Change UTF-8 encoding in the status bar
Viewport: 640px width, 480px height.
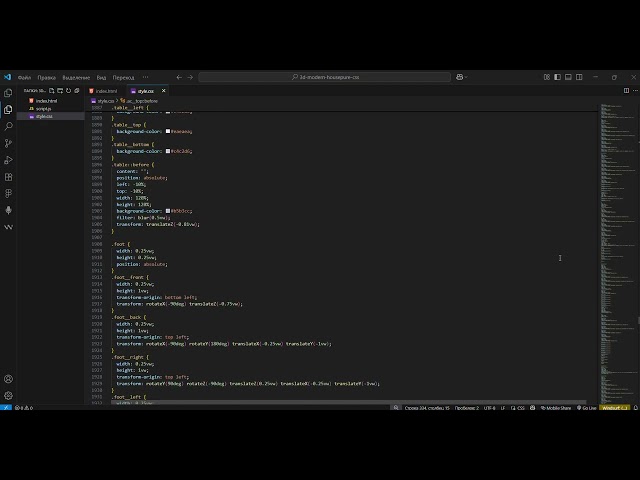click(489, 408)
